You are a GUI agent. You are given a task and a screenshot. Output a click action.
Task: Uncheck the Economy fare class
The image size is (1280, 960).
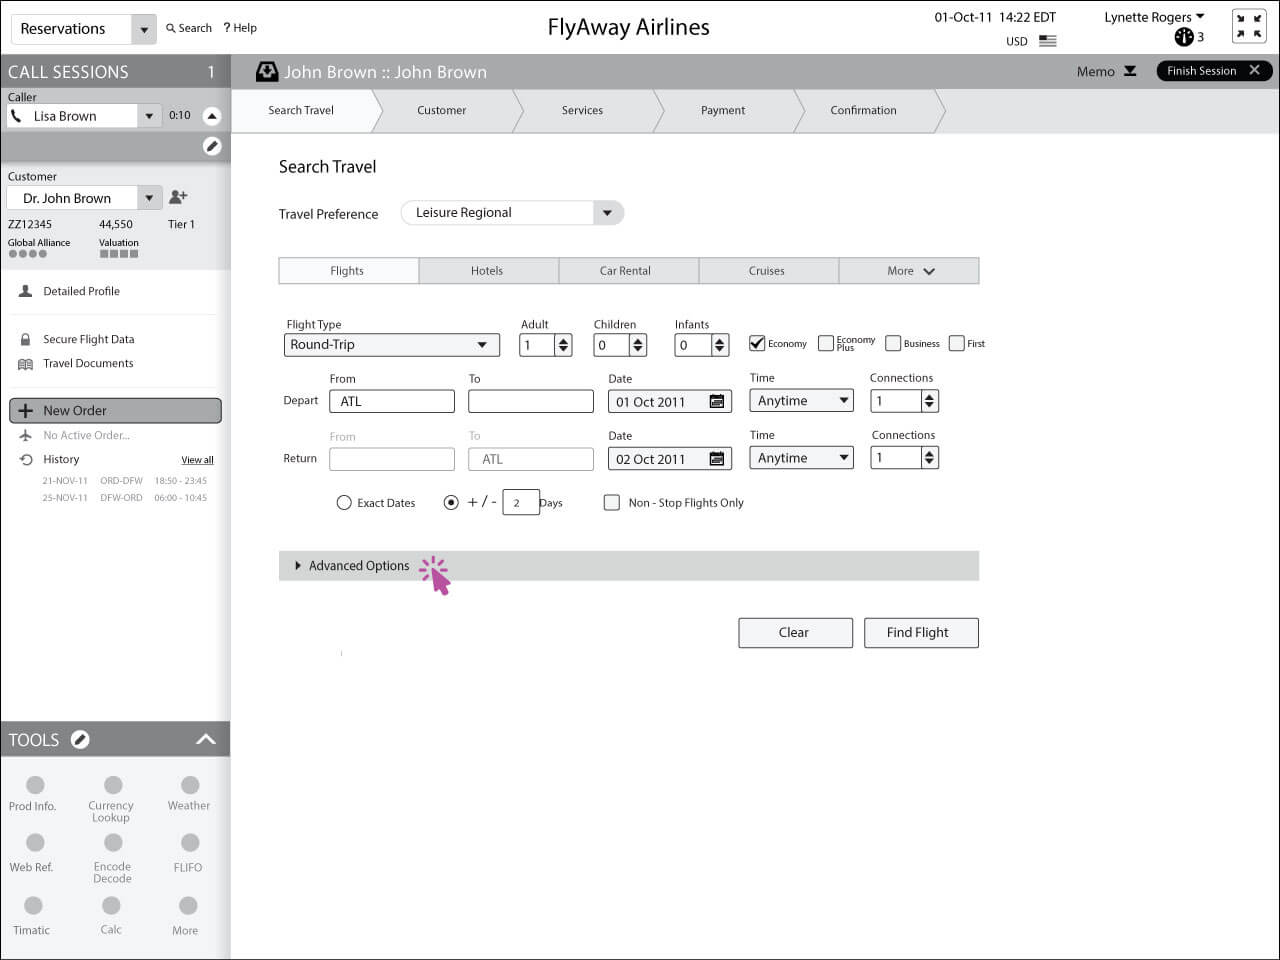[757, 343]
